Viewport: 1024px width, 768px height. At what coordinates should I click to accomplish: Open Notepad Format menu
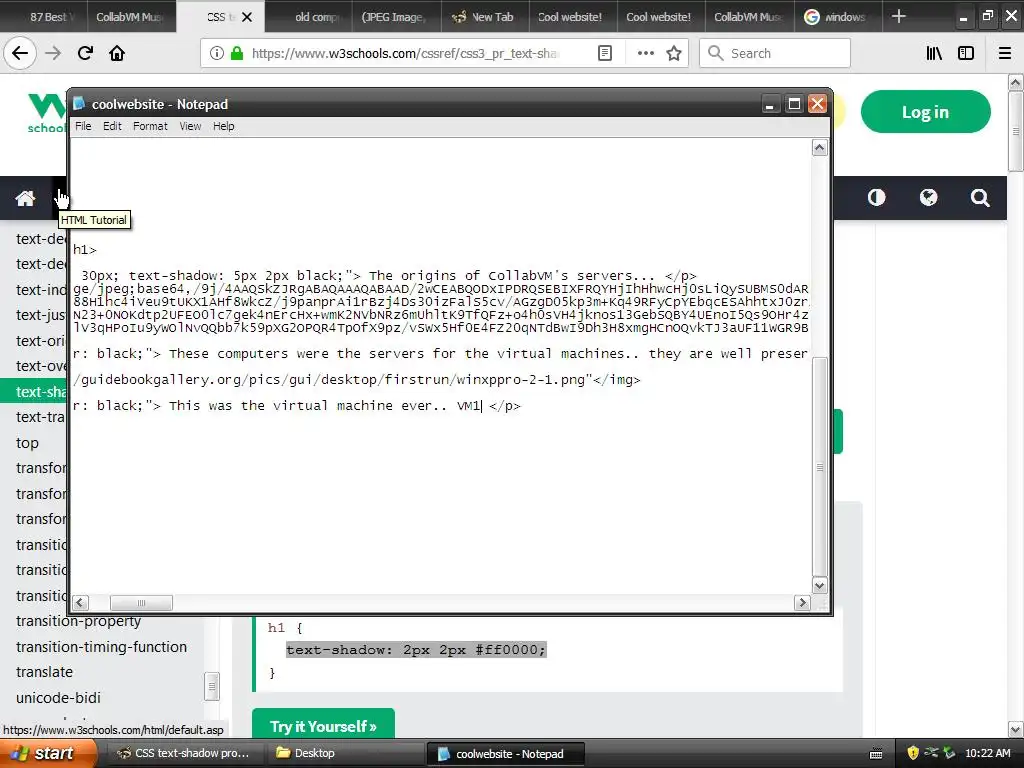click(x=150, y=126)
